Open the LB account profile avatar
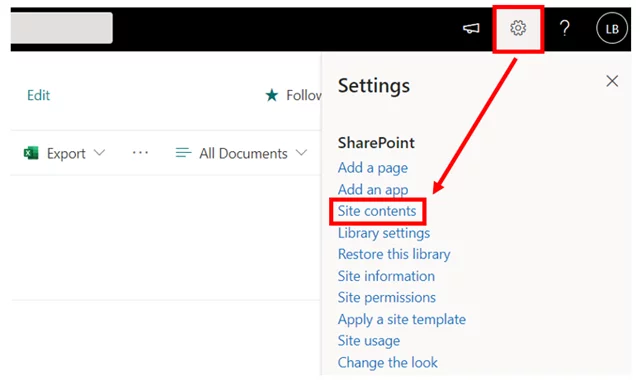The image size is (641, 381). 612,28
